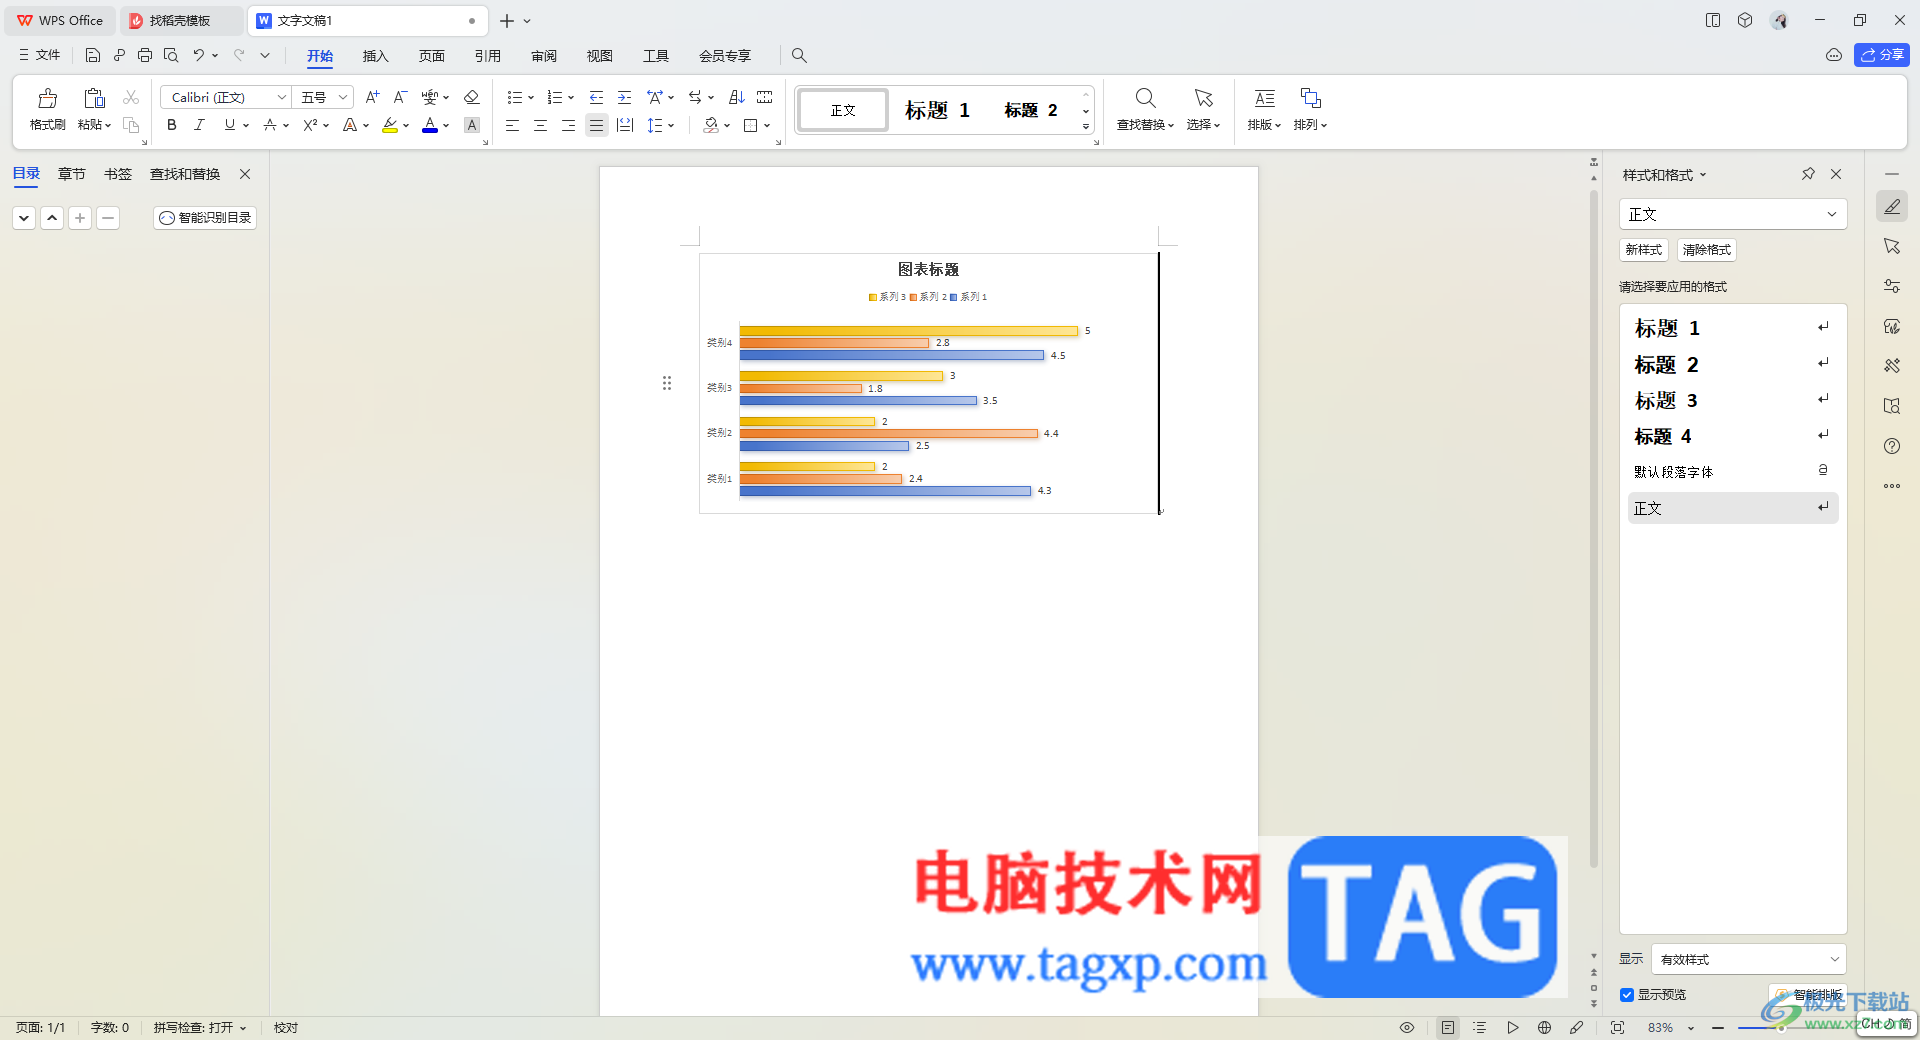Viewport: 1920px width, 1040px height.
Task: Click the numbered list icon
Action: (x=555, y=97)
